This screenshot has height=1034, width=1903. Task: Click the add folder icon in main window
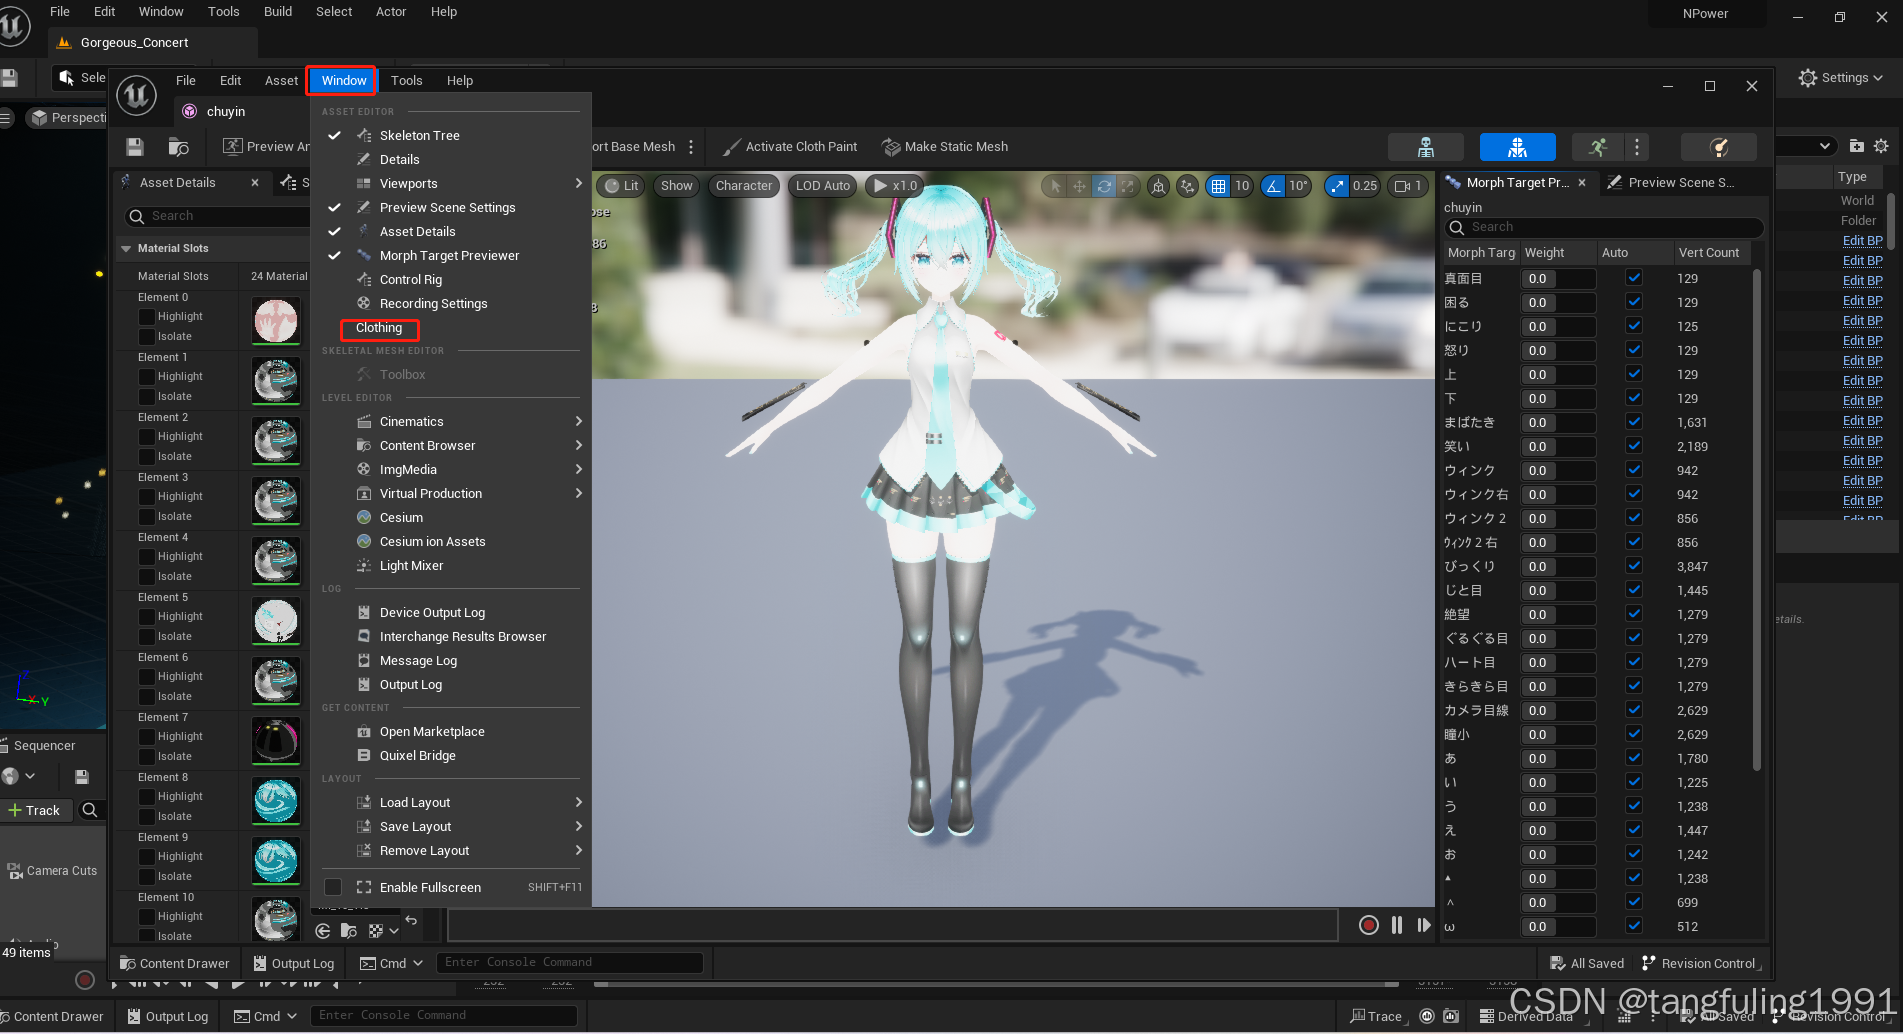(x=1857, y=146)
